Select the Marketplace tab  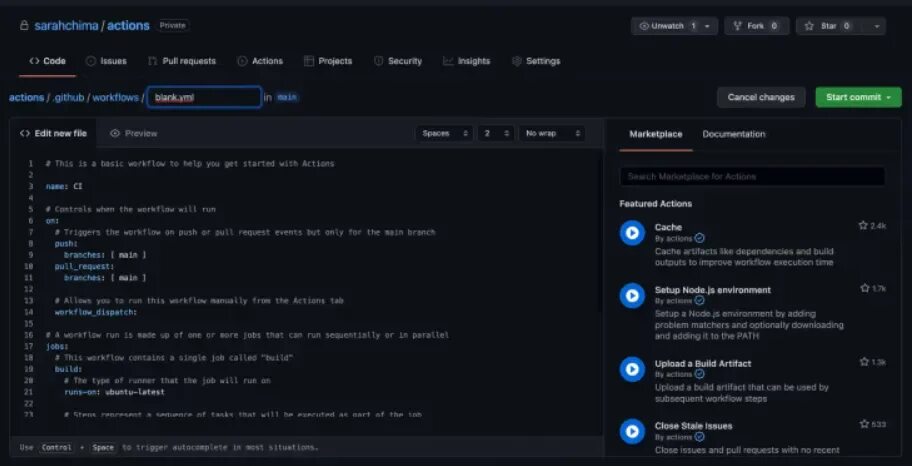coord(656,134)
